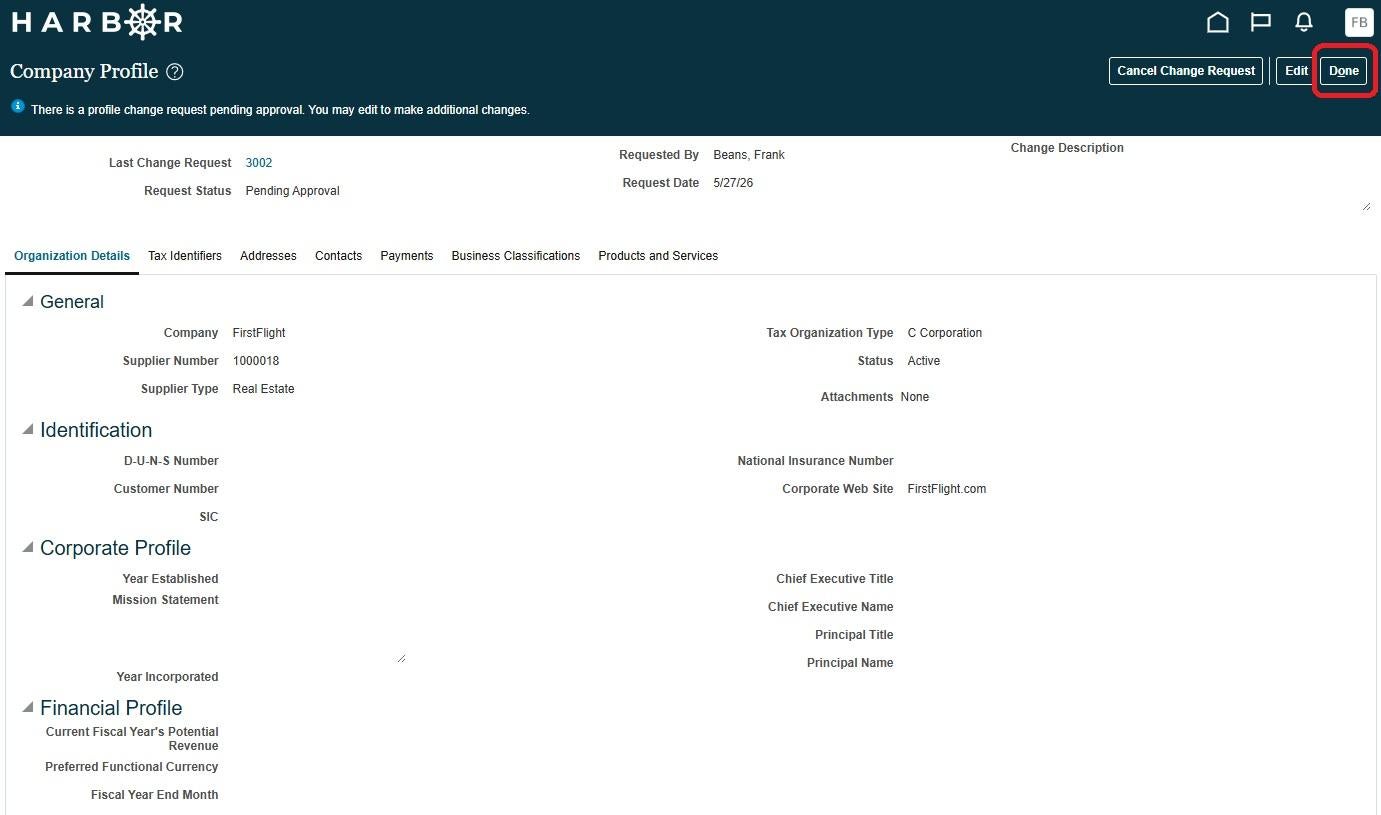Switch to Tax Identifiers tab

185,256
